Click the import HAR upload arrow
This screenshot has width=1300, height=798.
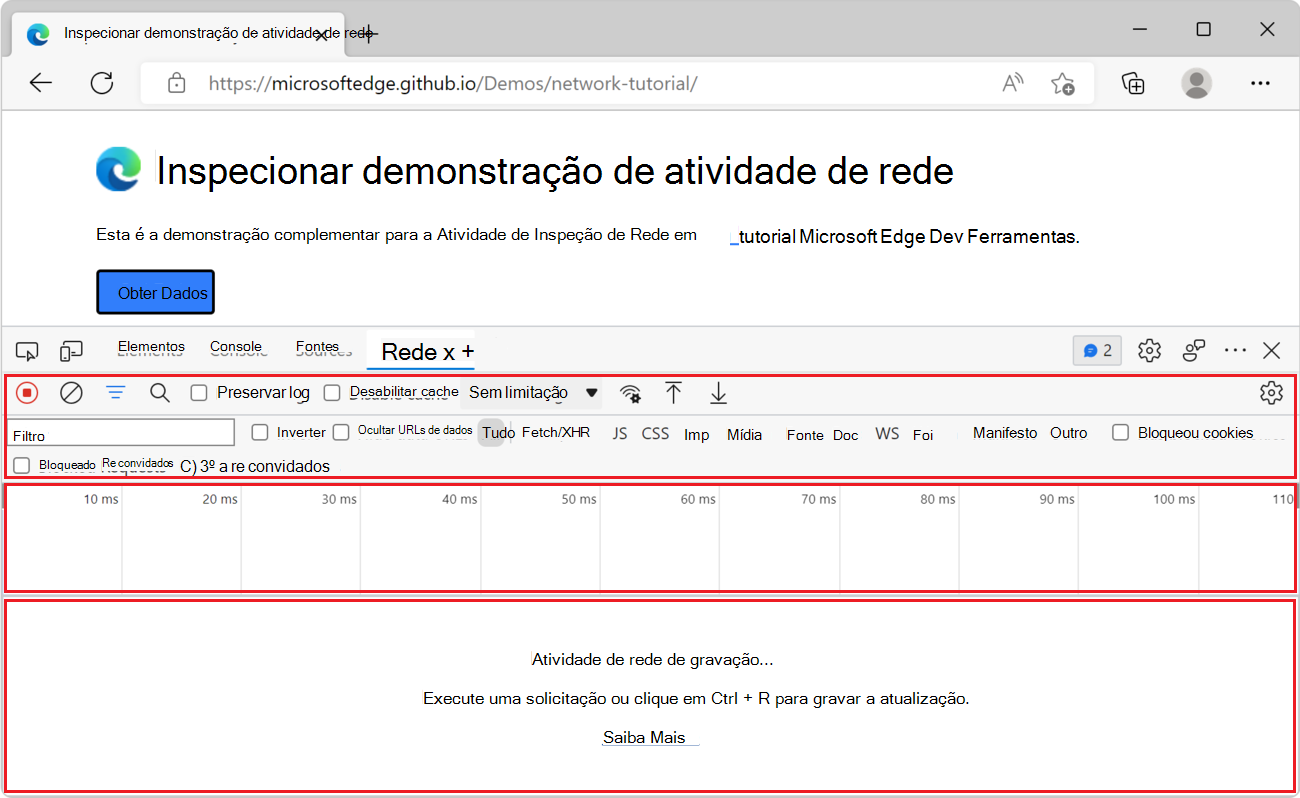[x=674, y=393]
